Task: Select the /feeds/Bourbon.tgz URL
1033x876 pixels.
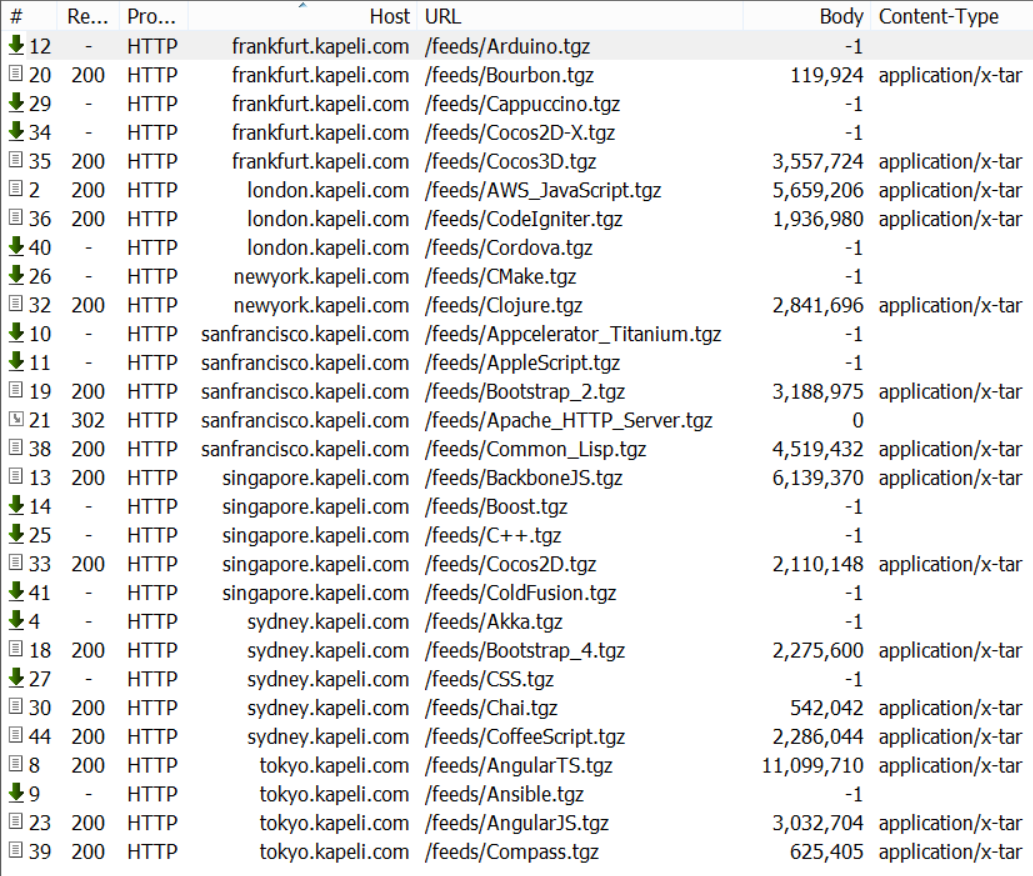Action: [509, 75]
